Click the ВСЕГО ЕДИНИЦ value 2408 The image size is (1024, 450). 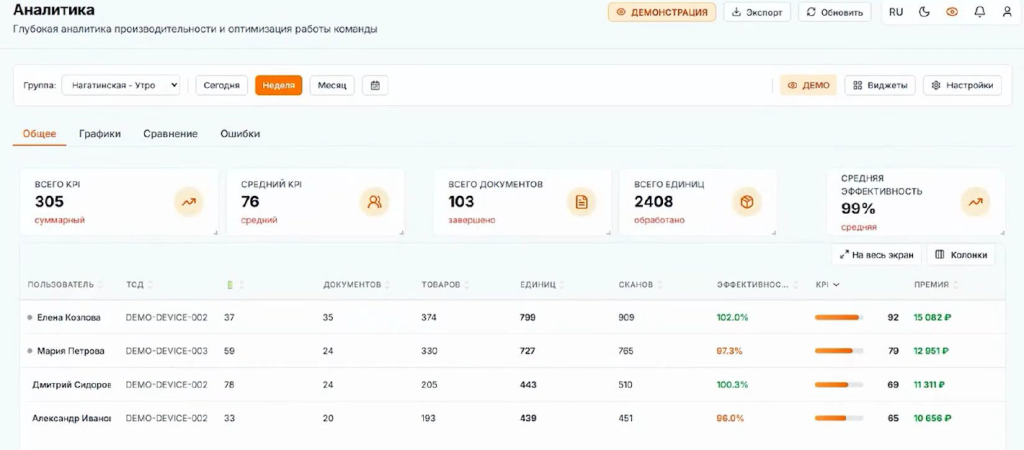point(654,201)
